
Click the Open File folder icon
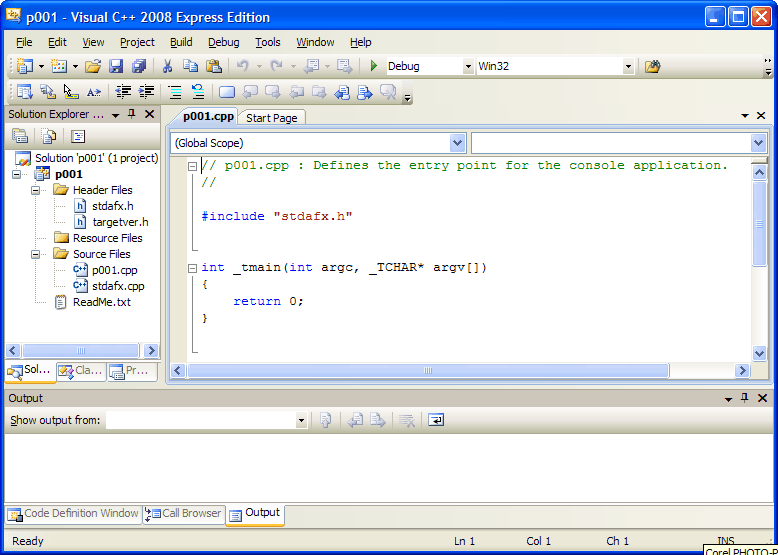click(x=92, y=66)
